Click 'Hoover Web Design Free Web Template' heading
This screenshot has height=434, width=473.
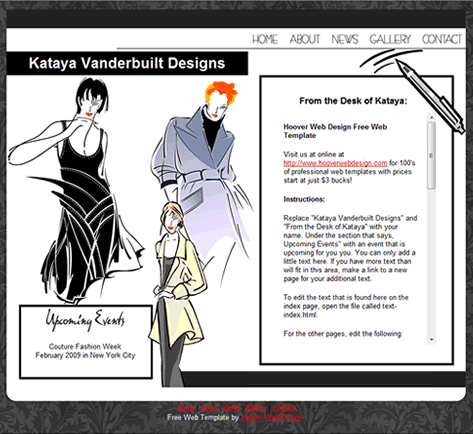point(335,131)
